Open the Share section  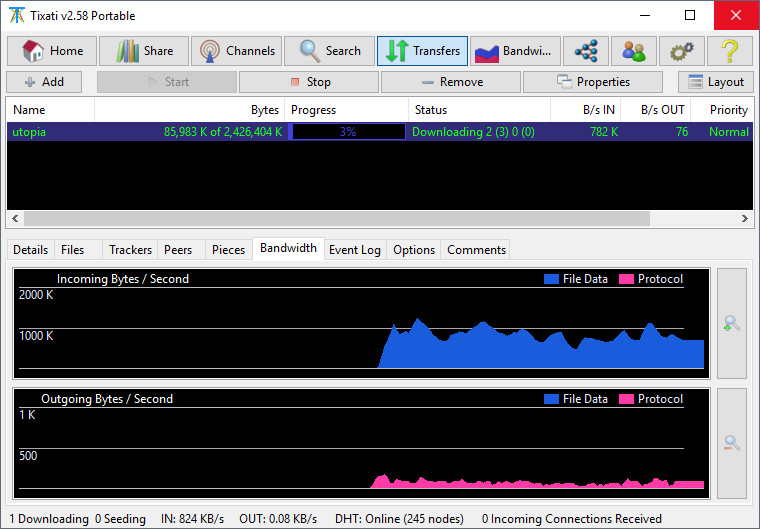[x=144, y=51]
